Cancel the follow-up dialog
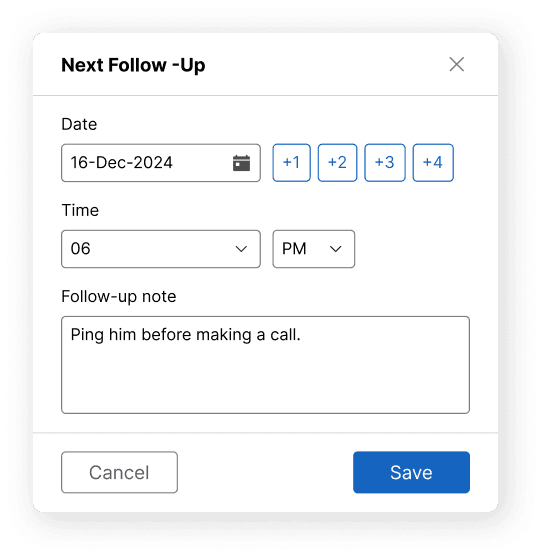 [119, 472]
